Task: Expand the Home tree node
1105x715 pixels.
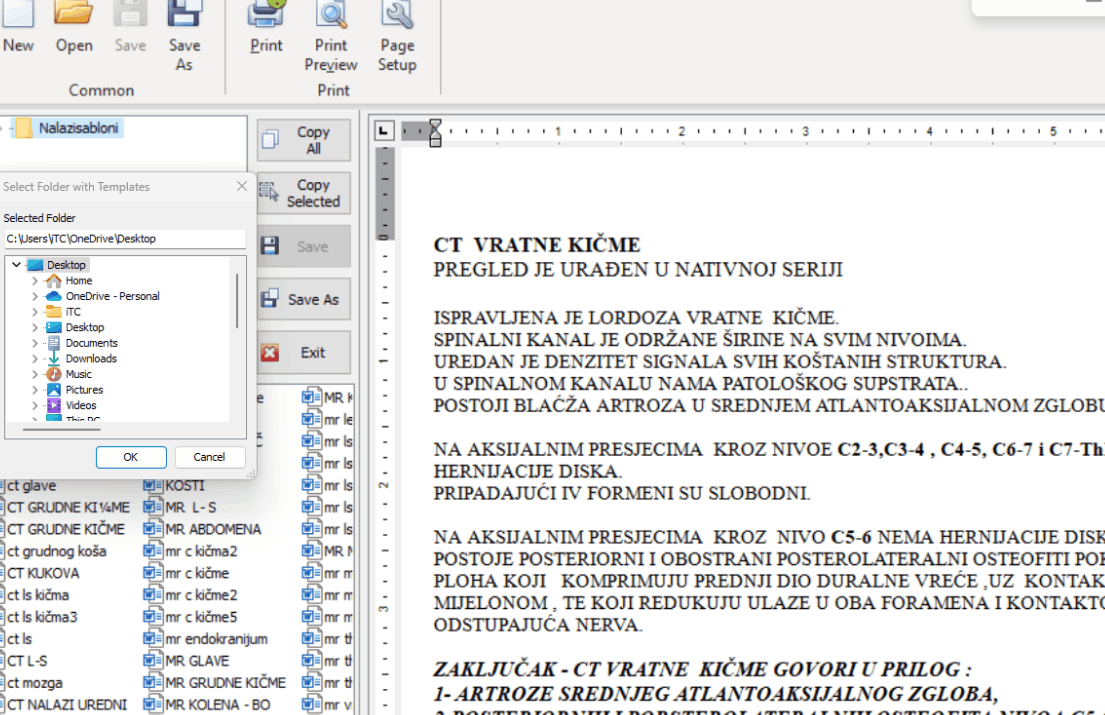Action: 35,281
